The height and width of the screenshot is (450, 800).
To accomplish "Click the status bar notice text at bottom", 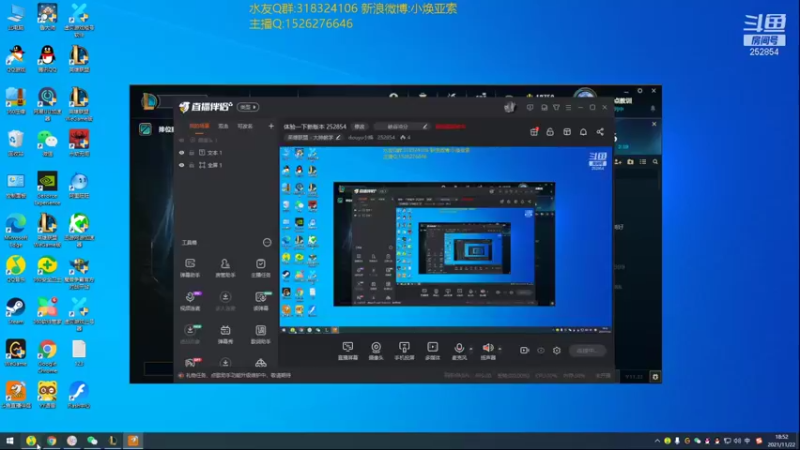I will pyautogui.click(x=238, y=376).
